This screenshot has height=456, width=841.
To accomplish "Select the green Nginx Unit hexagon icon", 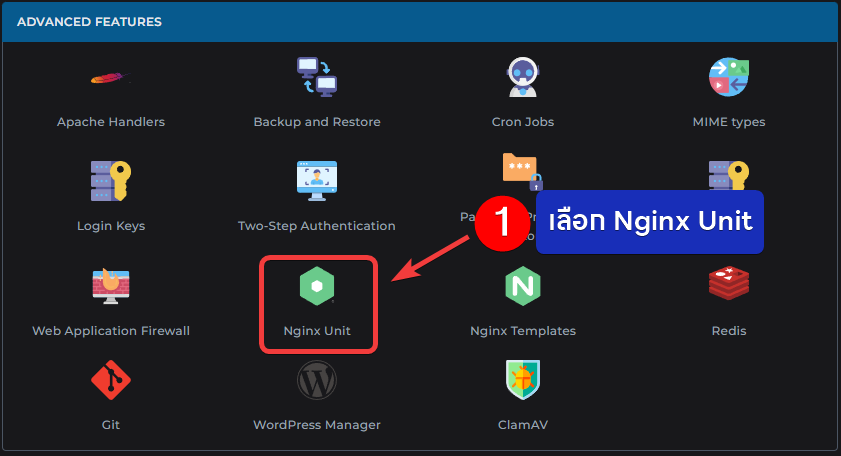I will (317, 285).
